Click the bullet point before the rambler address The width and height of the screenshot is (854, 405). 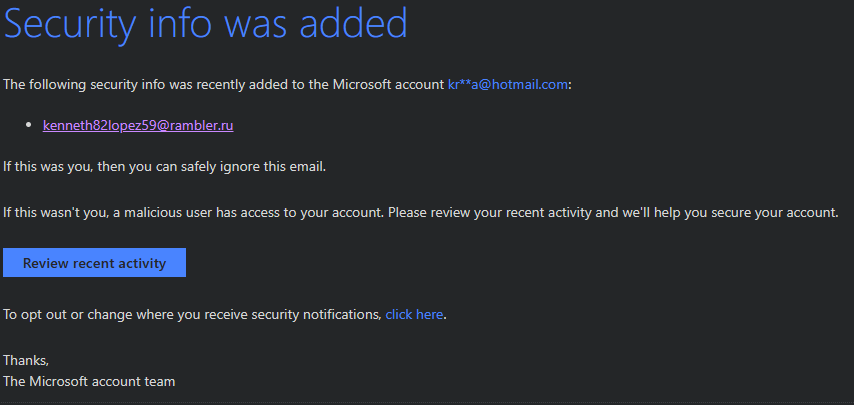point(31,127)
